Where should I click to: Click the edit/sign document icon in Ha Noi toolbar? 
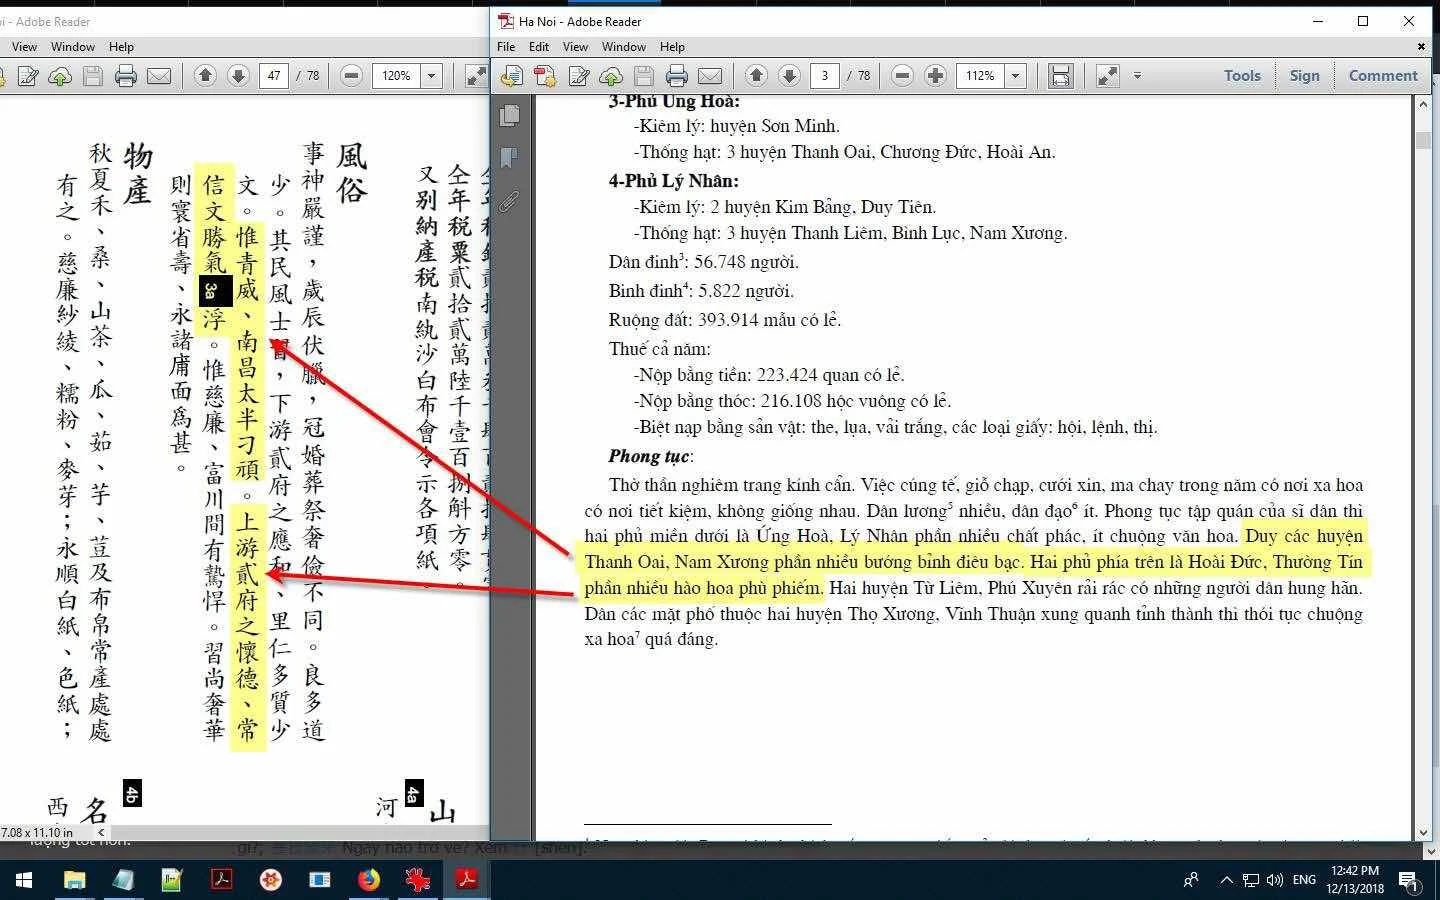coord(579,76)
